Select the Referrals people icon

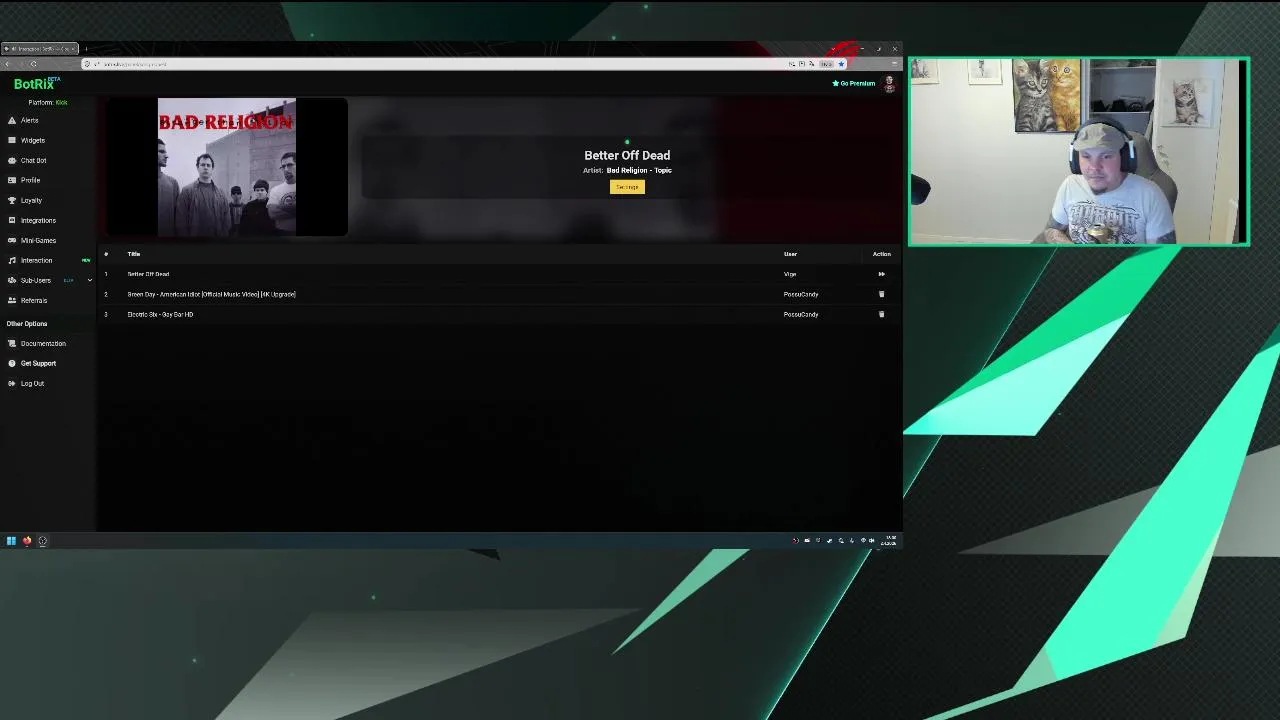click(x=12, y=300)
